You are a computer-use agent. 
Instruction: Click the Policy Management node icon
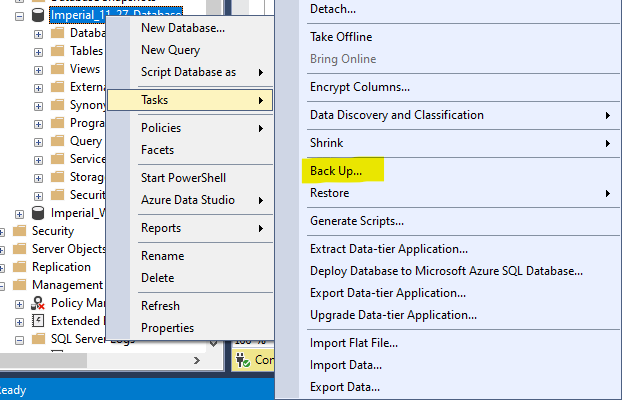pos(39,303)
